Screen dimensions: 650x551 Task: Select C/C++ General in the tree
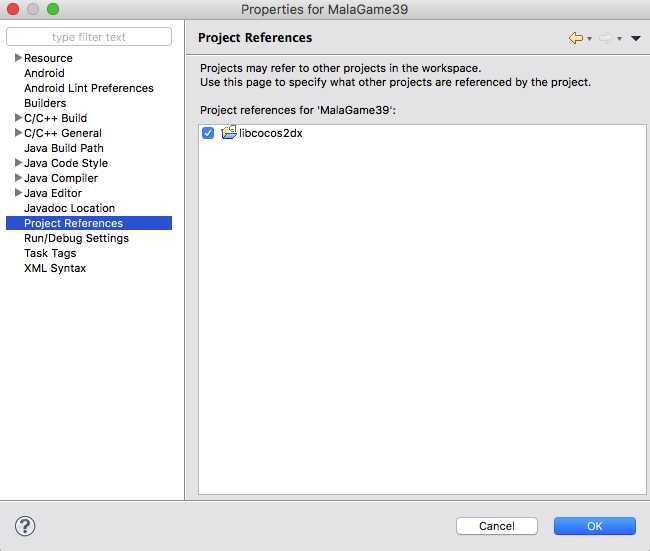pyautogui.click(x=63, y=133)
